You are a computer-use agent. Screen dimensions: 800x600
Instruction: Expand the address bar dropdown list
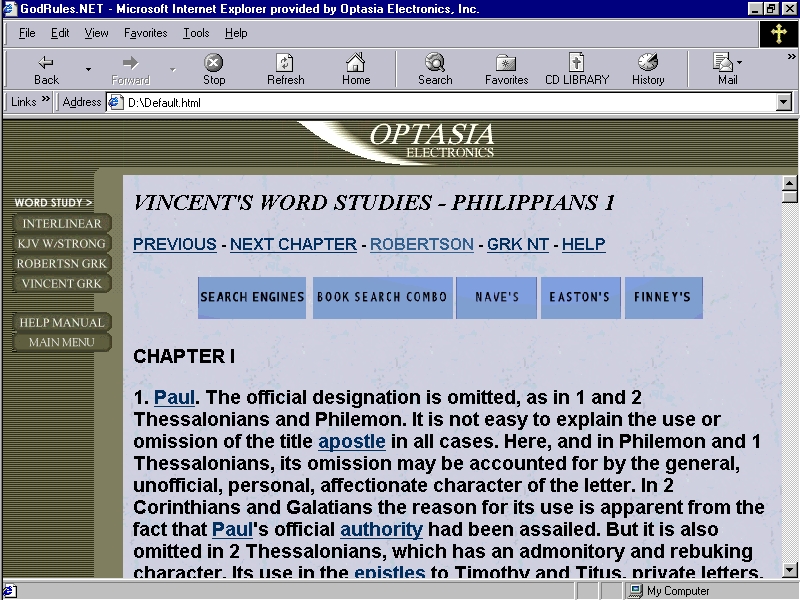pyautogui.click(x=783, y=102)
